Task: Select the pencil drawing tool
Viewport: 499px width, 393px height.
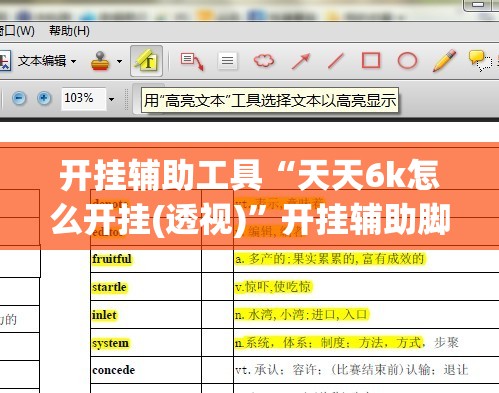Action: pyautogui.click(x=445, y=60)
